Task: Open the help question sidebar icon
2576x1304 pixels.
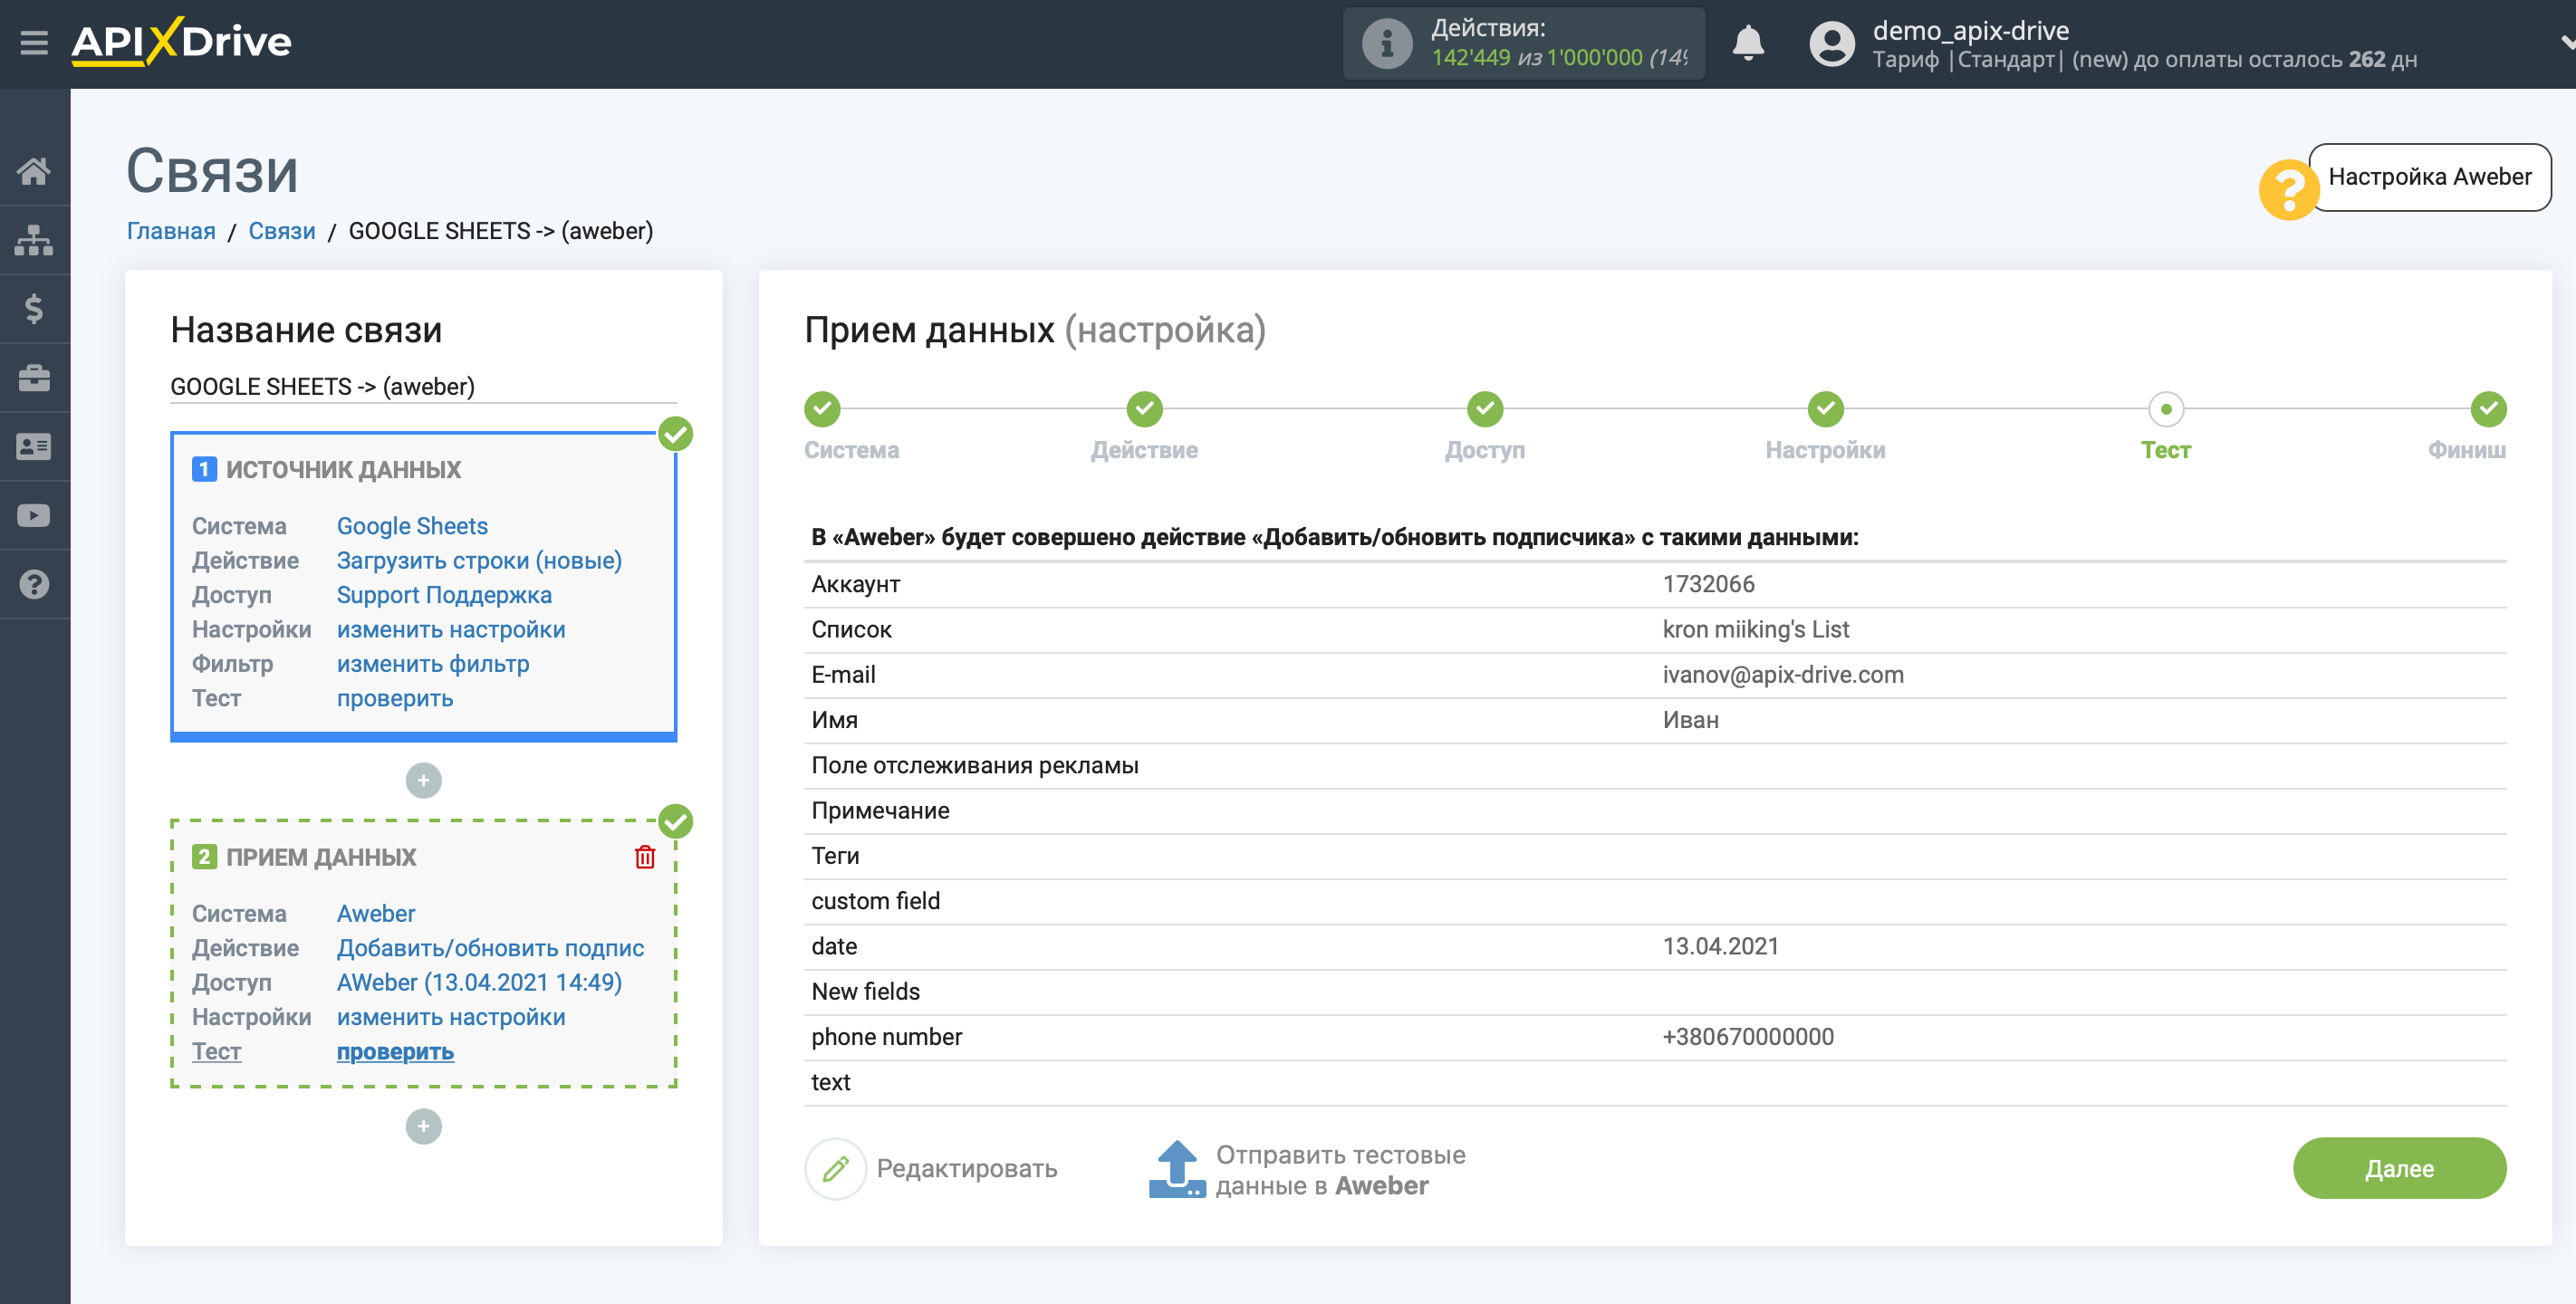Action: (34, 584)
